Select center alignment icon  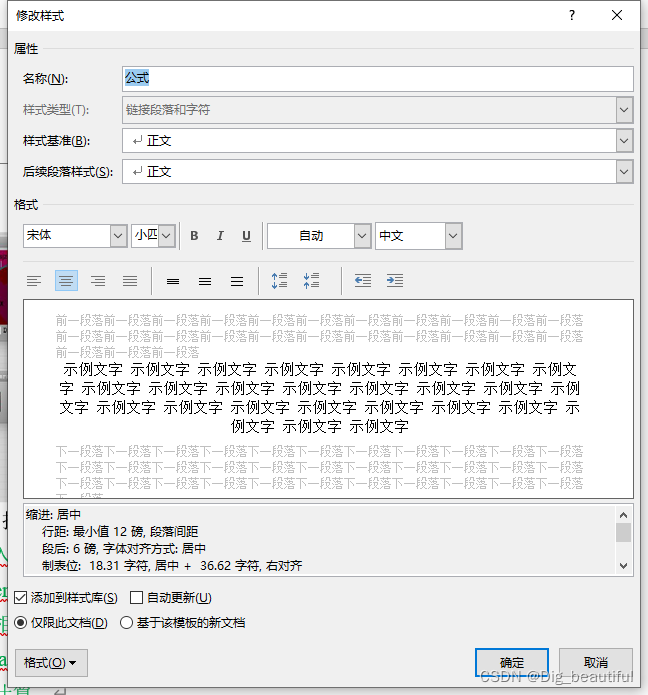pyautogui.click(x=66, y=281)
